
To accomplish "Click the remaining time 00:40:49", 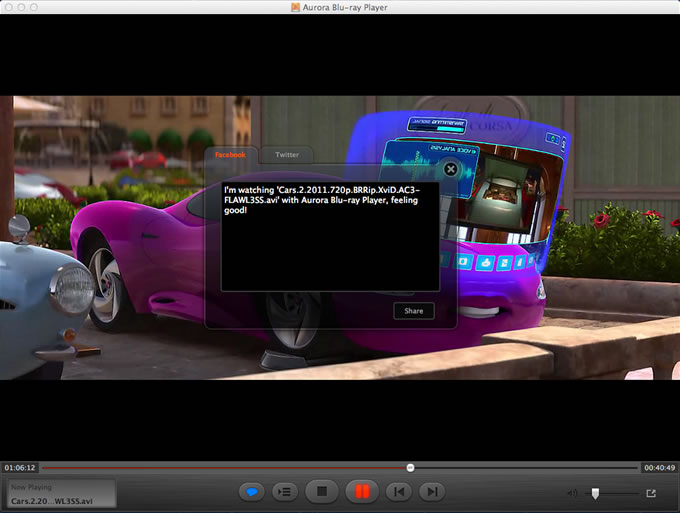I will [659, 468].
